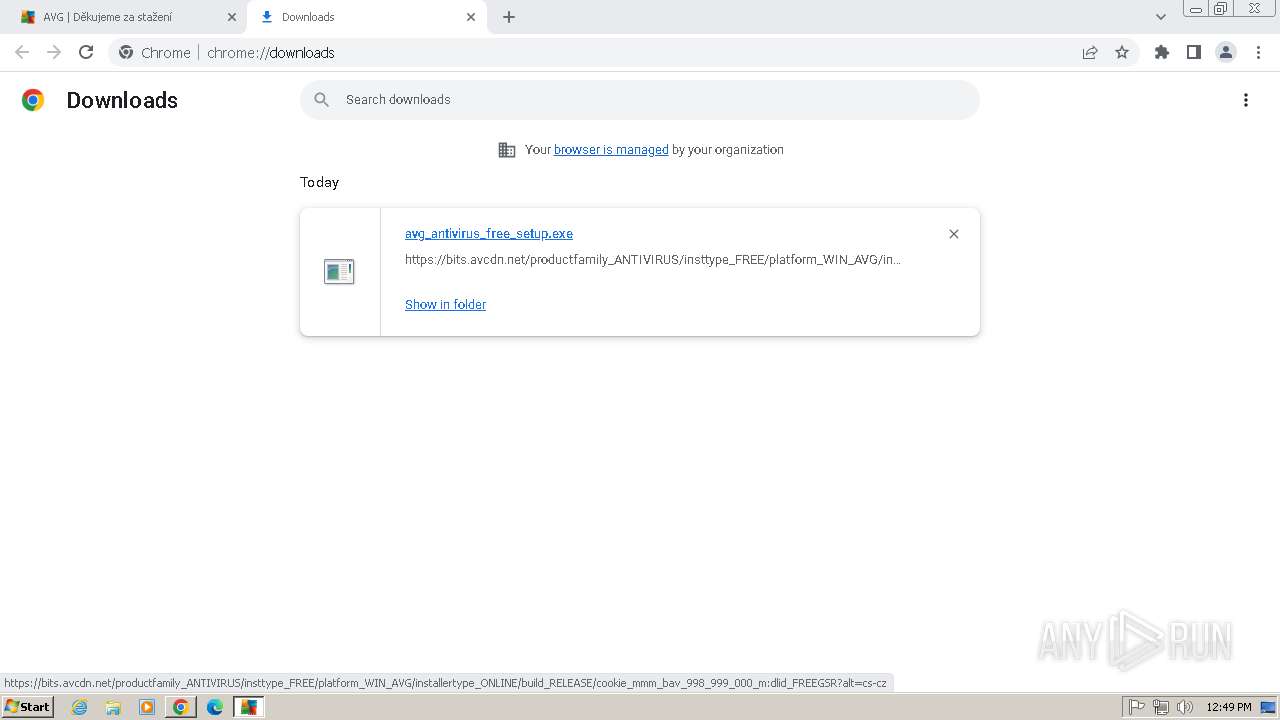Click the bits.avcdn.net download URL

[653, 260]
